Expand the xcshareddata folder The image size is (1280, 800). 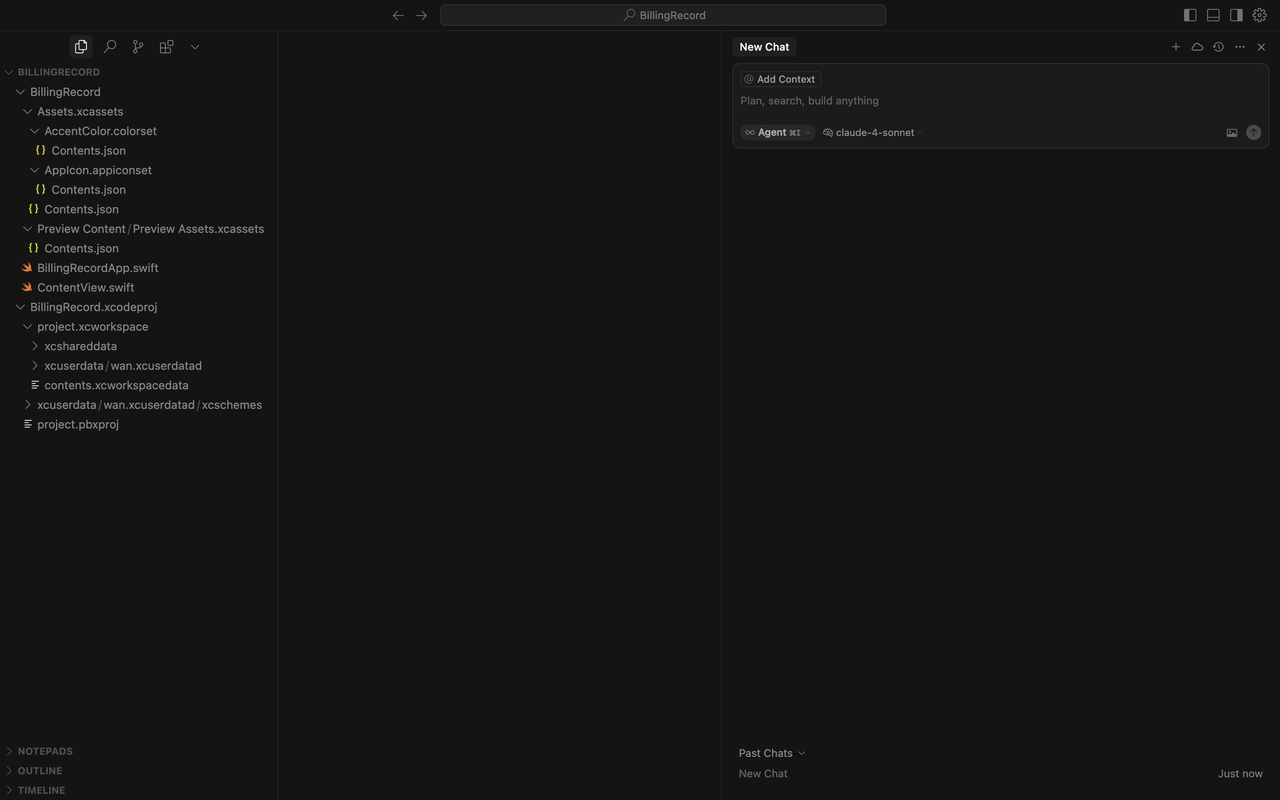[x=140, y=346]
